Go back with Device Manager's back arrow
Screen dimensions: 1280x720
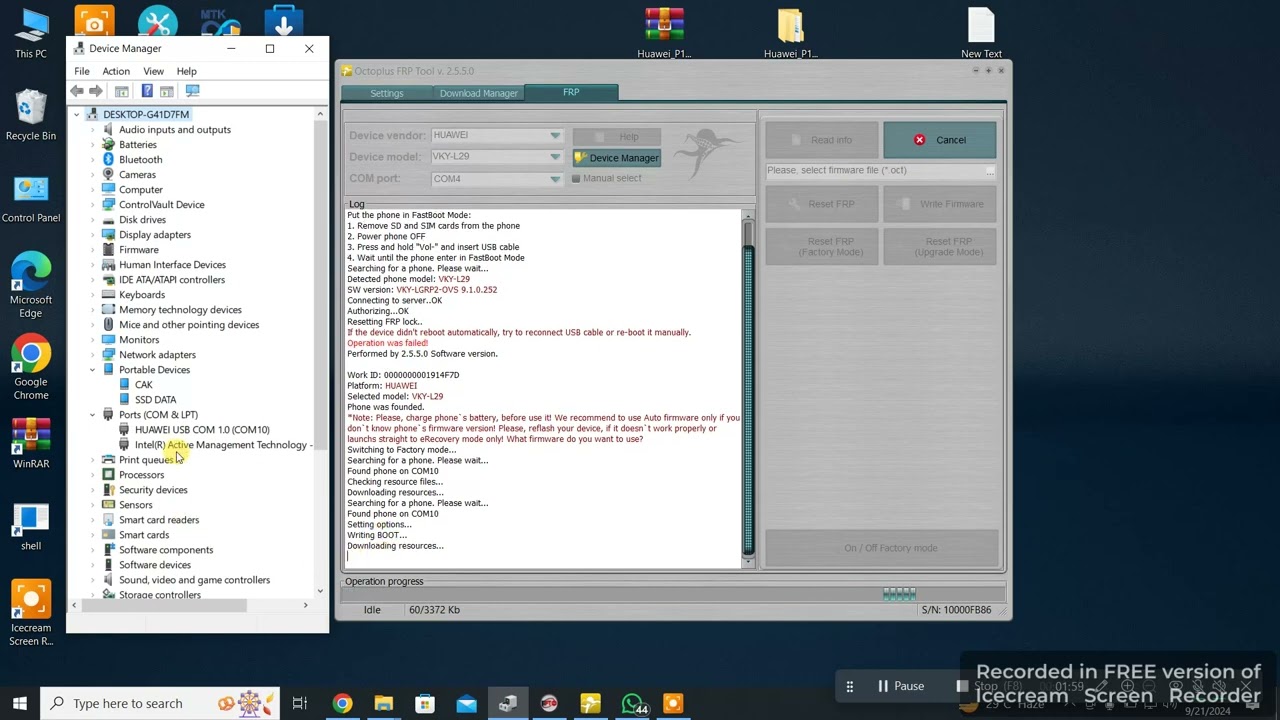[77, 91]
